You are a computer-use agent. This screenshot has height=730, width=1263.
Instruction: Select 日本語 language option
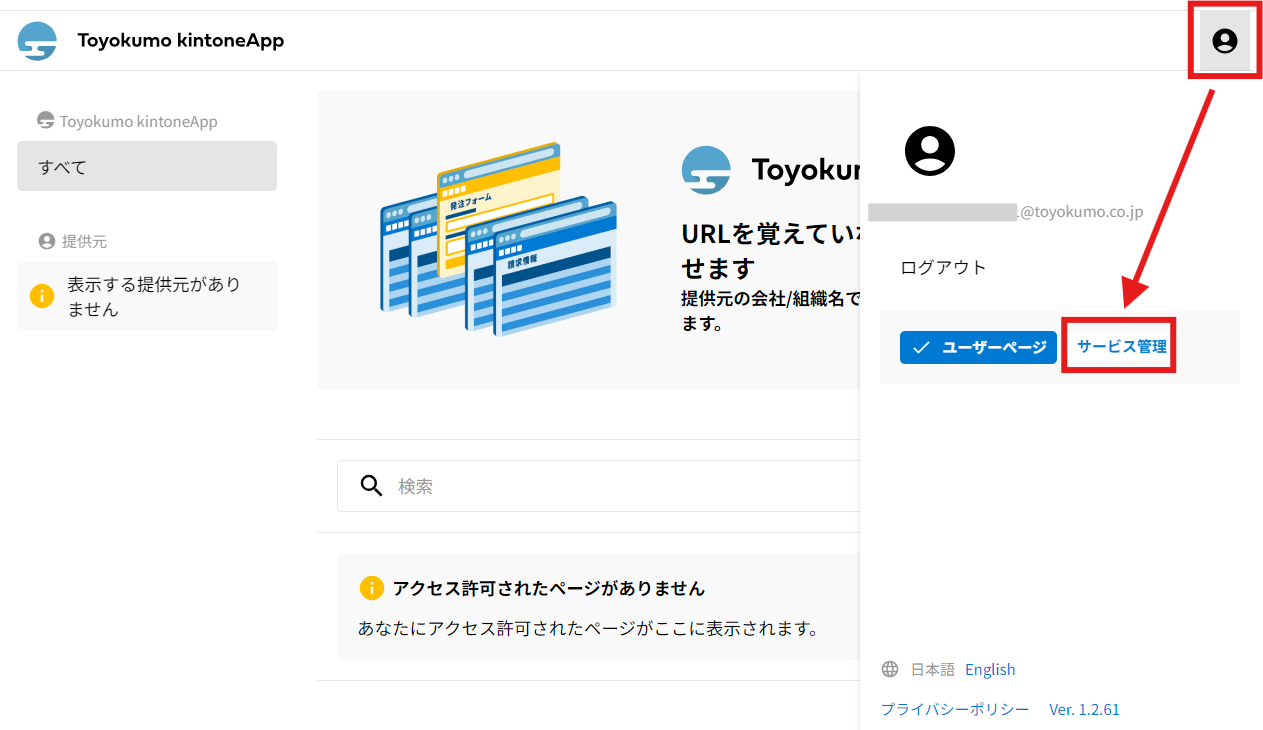tap(933, 669)
